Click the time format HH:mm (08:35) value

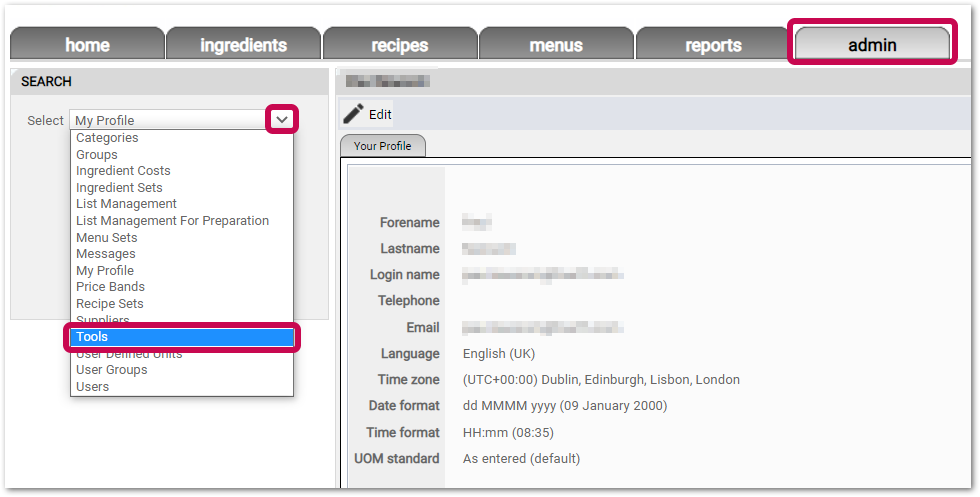coord(508,433)
